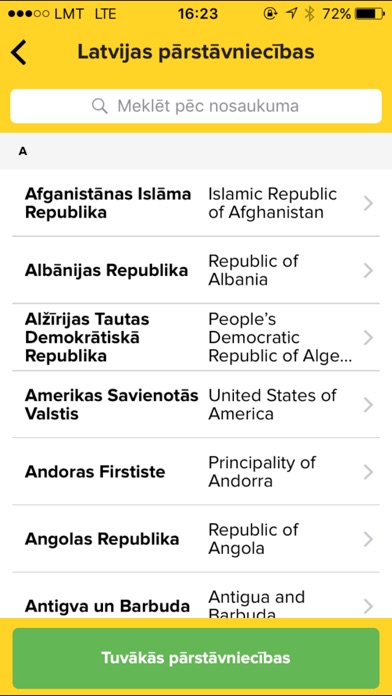Image resolution: width=392 pixels, height=696 pixels.
Task: Open chevron beside Principality of Andorra
Action: click(368, 472)
